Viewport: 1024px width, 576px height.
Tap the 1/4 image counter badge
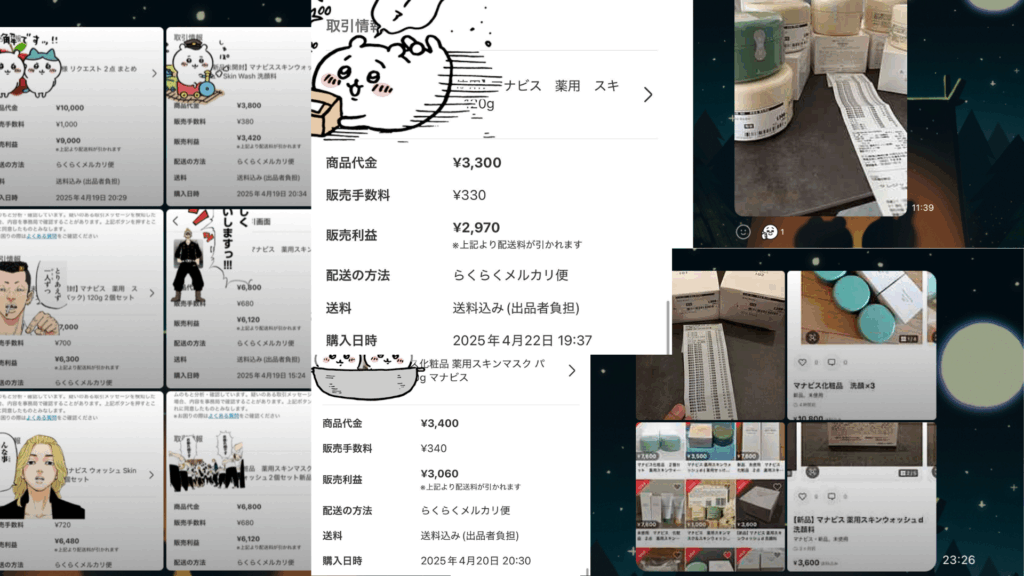[x=908, y=339]
